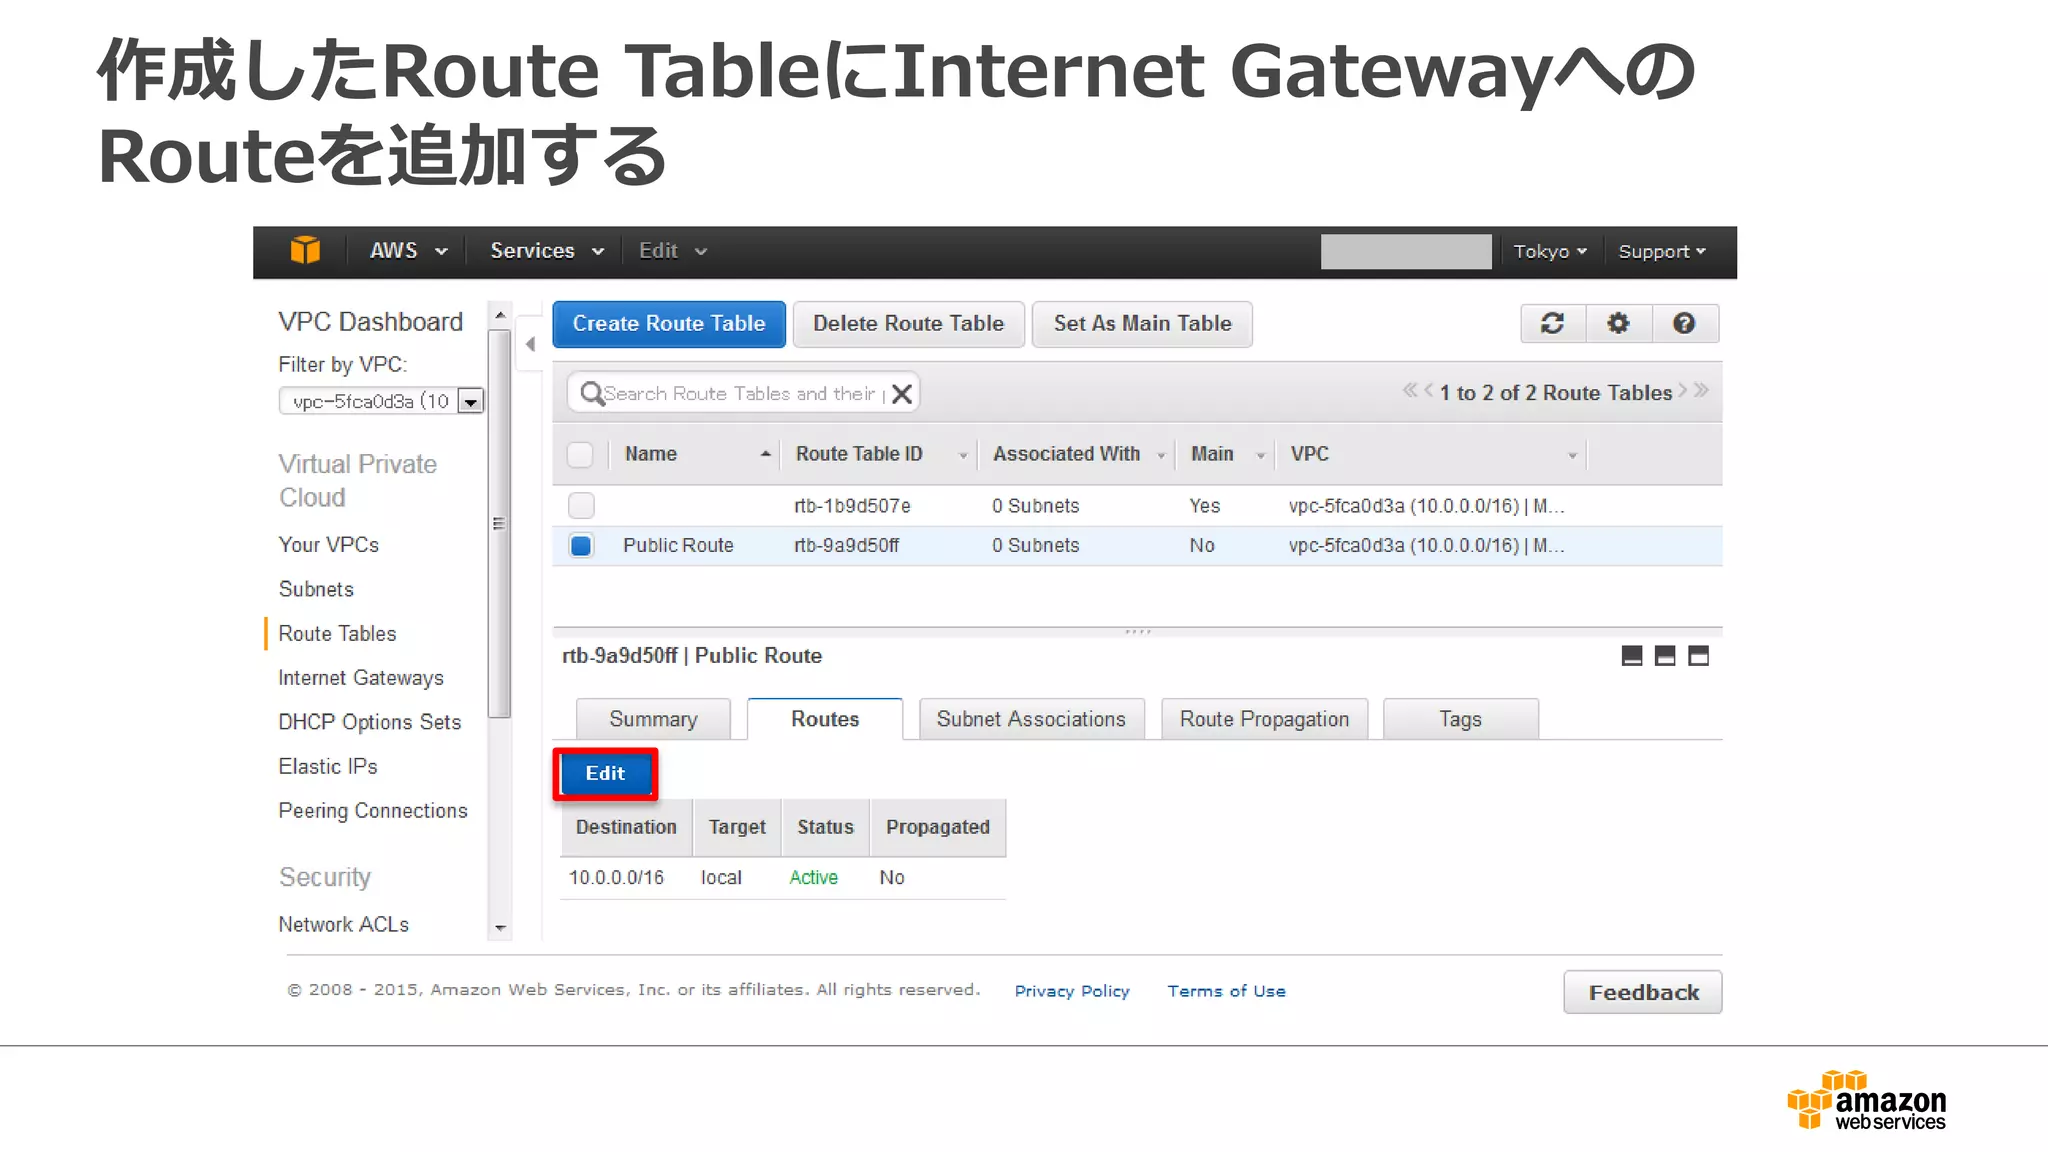The width and height of the screenshot is (2048, 1152).
Task: Switch to the Summary tab
Action: [x=653, y=719]
